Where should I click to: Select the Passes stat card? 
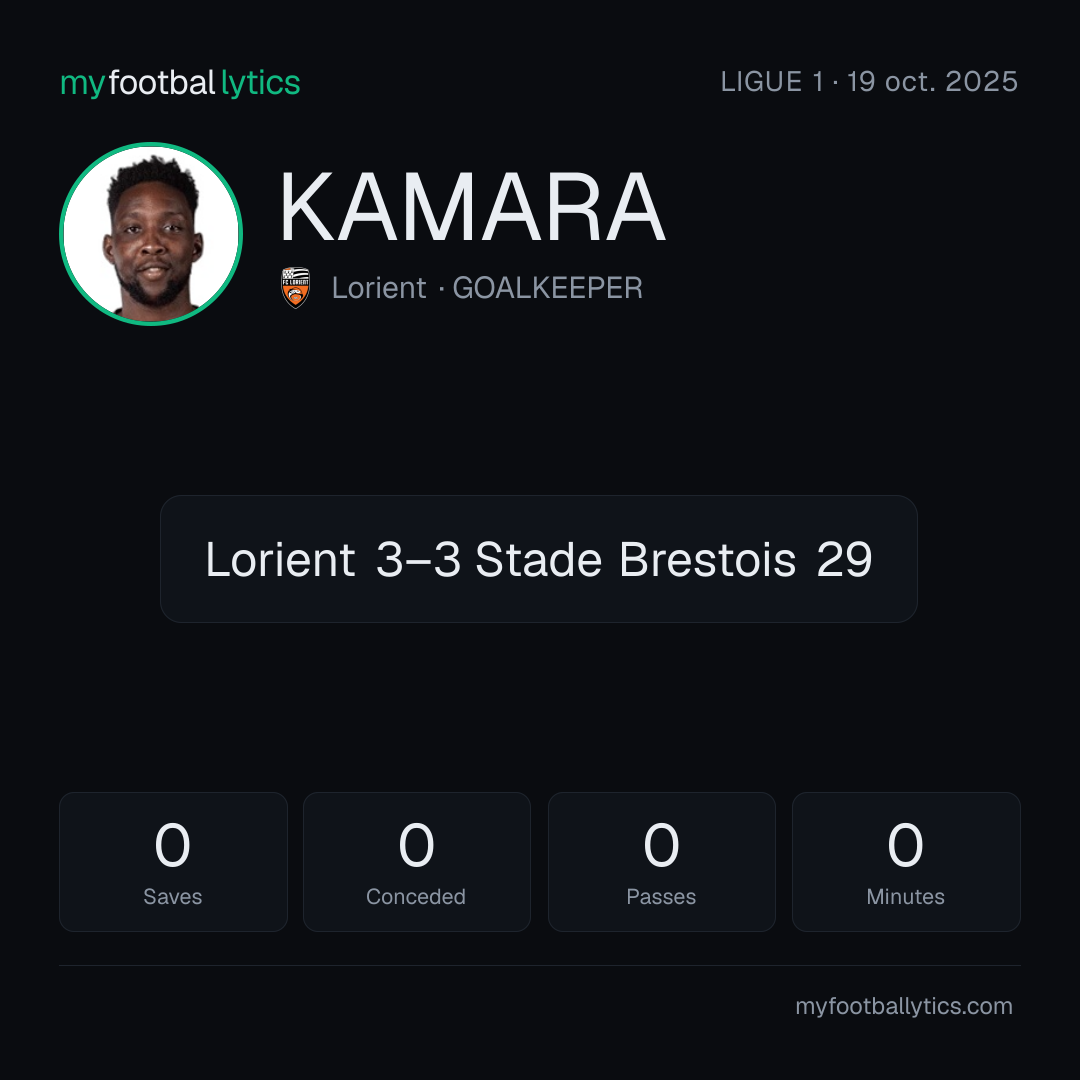click(x=661, y=862)
